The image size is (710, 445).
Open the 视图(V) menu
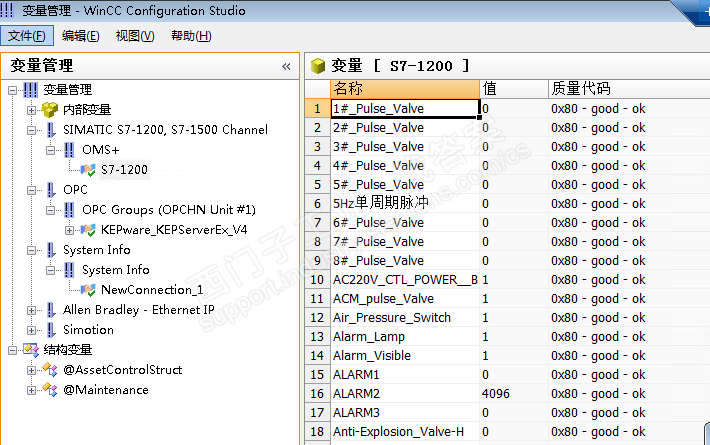pos(135,36)
